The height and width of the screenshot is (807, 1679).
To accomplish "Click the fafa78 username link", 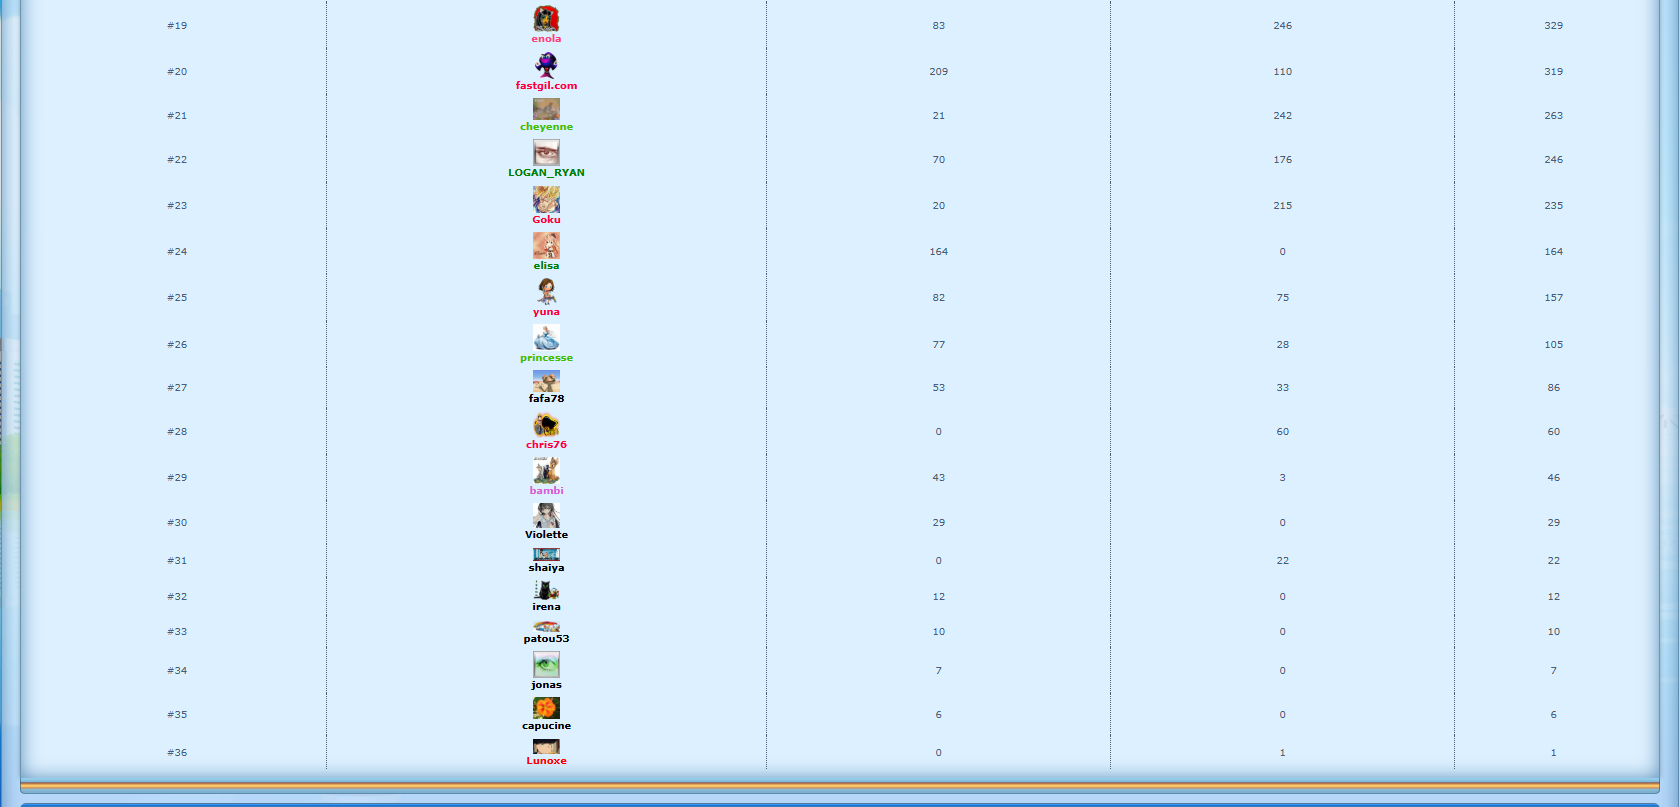I will click(x=546, y=399).
